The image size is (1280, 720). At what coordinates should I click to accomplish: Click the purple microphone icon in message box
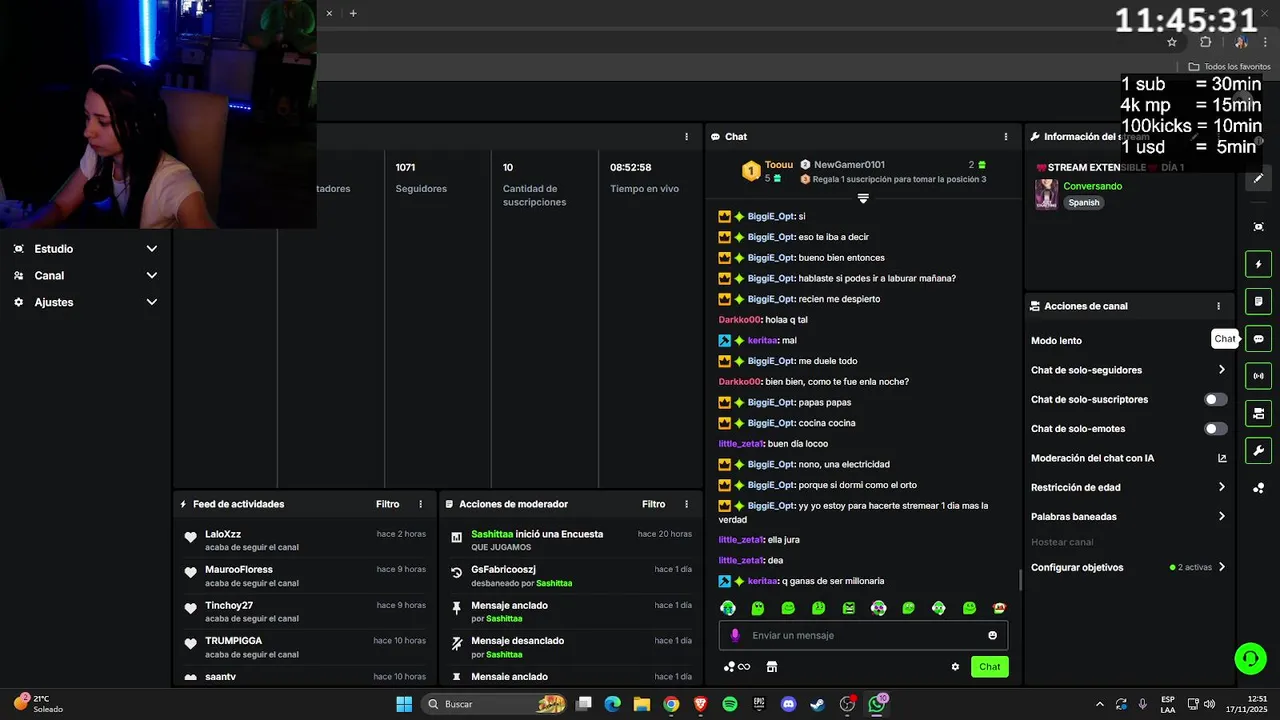[735, 635]
